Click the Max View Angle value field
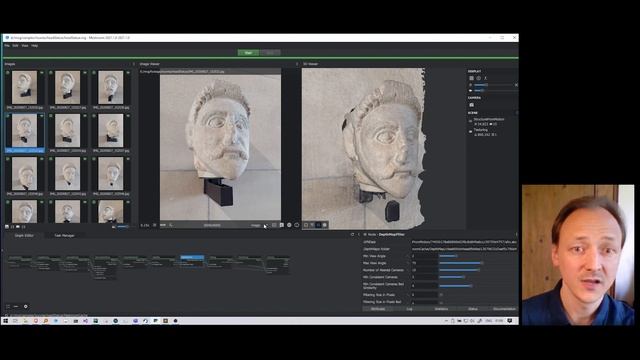This screenshot has height=360, width=640. tap(424, 263)
